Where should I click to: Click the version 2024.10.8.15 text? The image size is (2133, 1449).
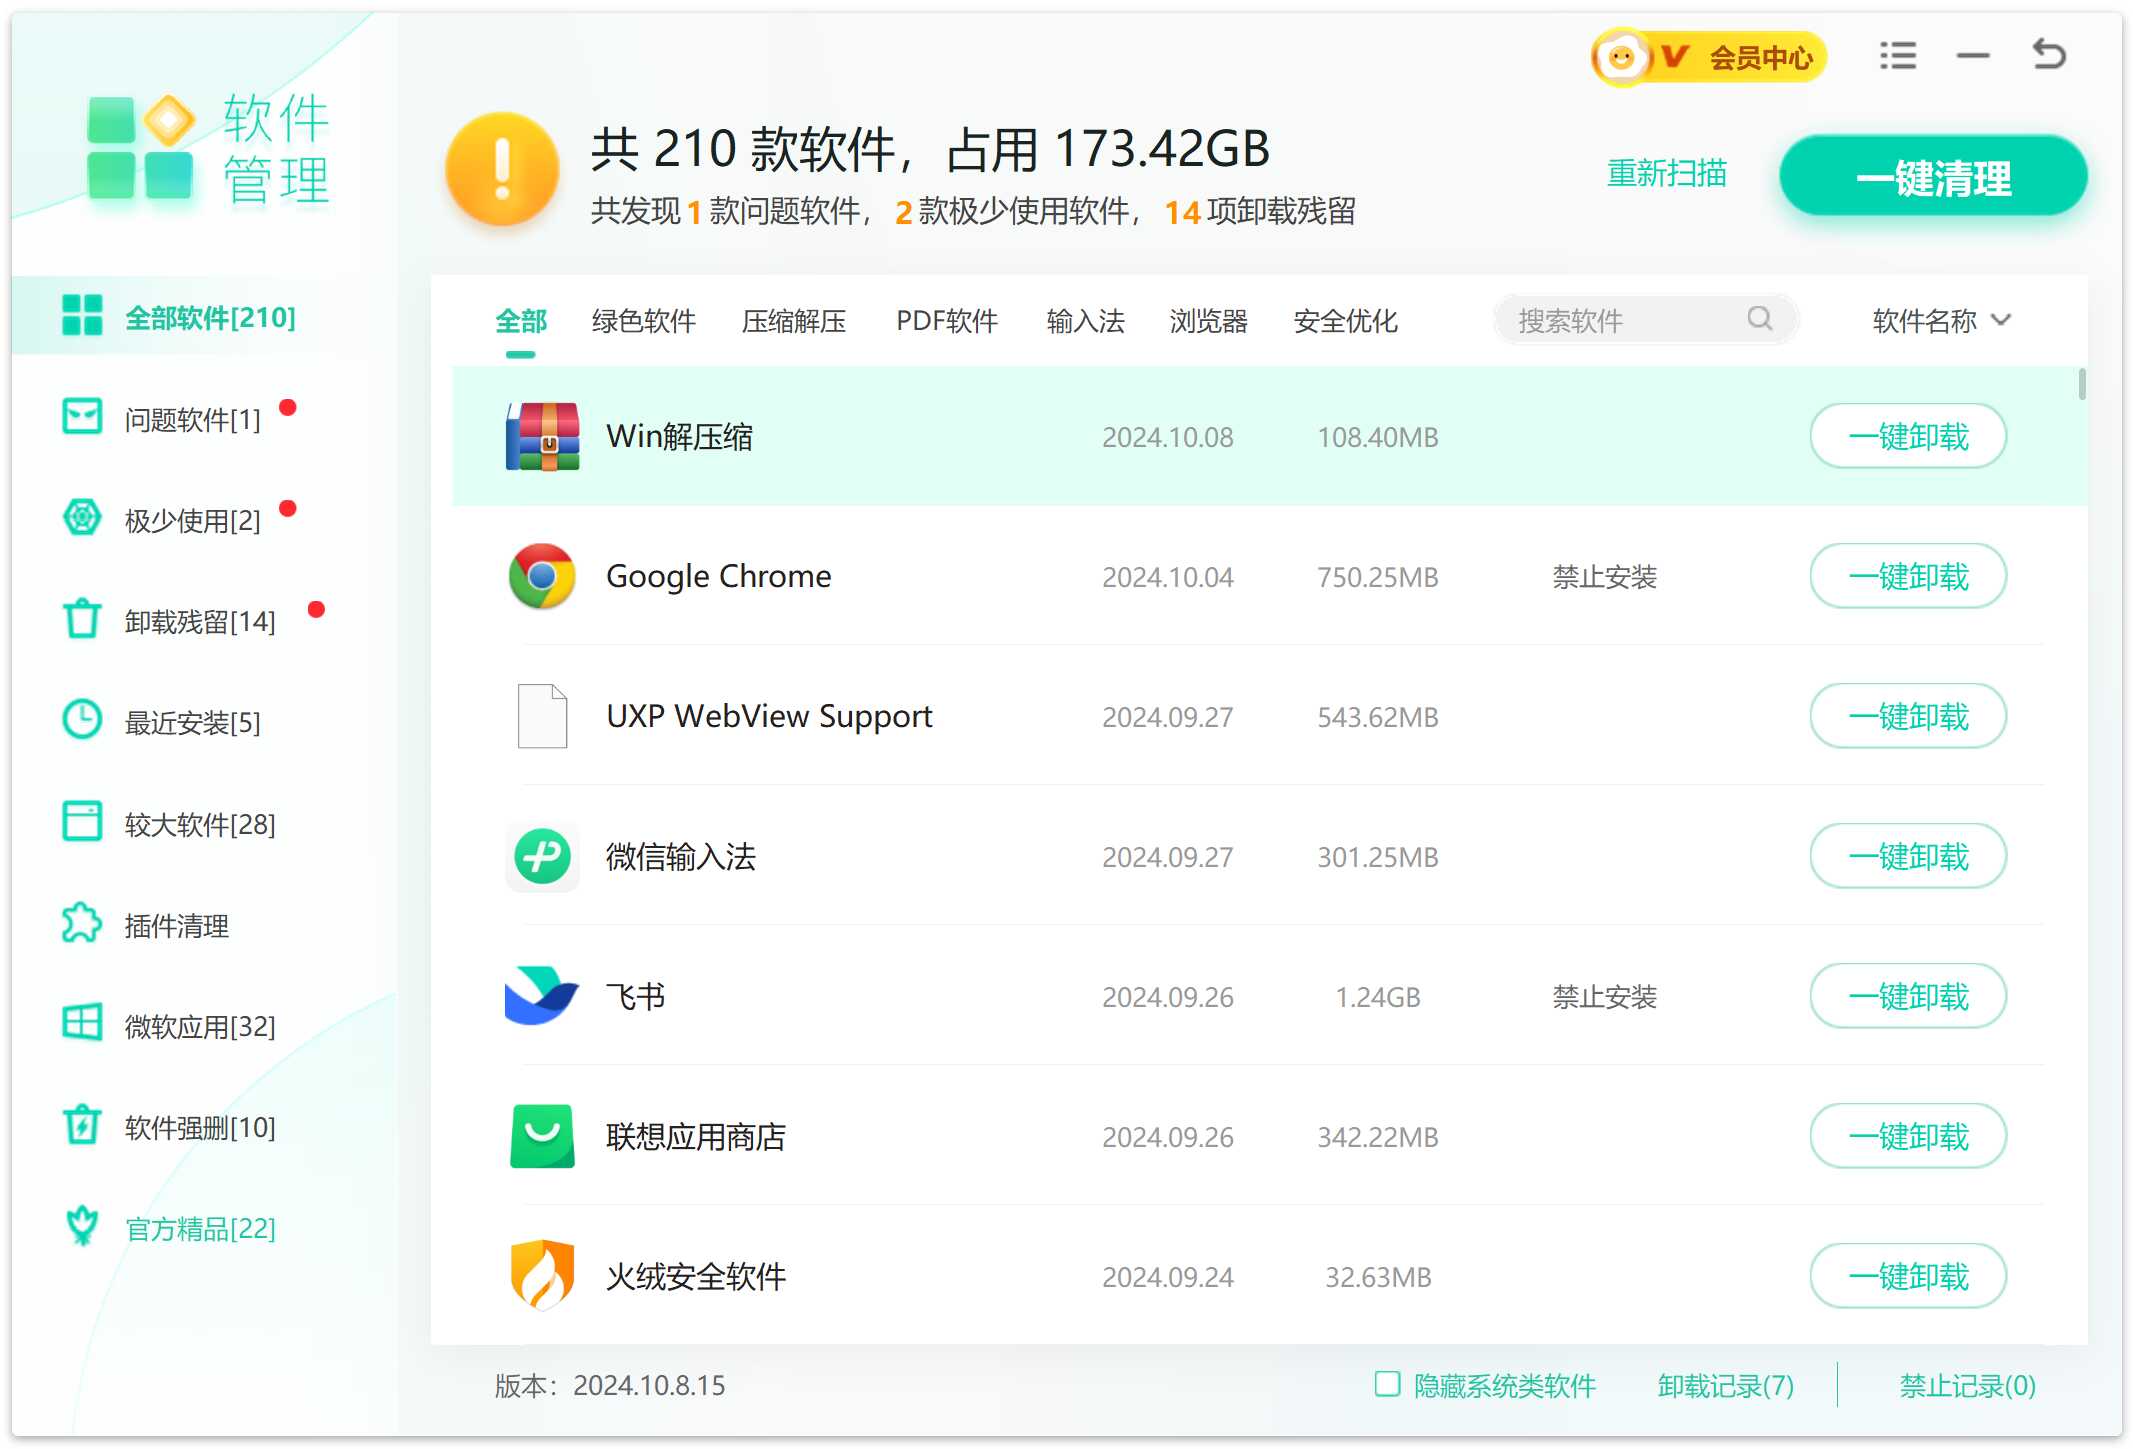click(649, 1385)
